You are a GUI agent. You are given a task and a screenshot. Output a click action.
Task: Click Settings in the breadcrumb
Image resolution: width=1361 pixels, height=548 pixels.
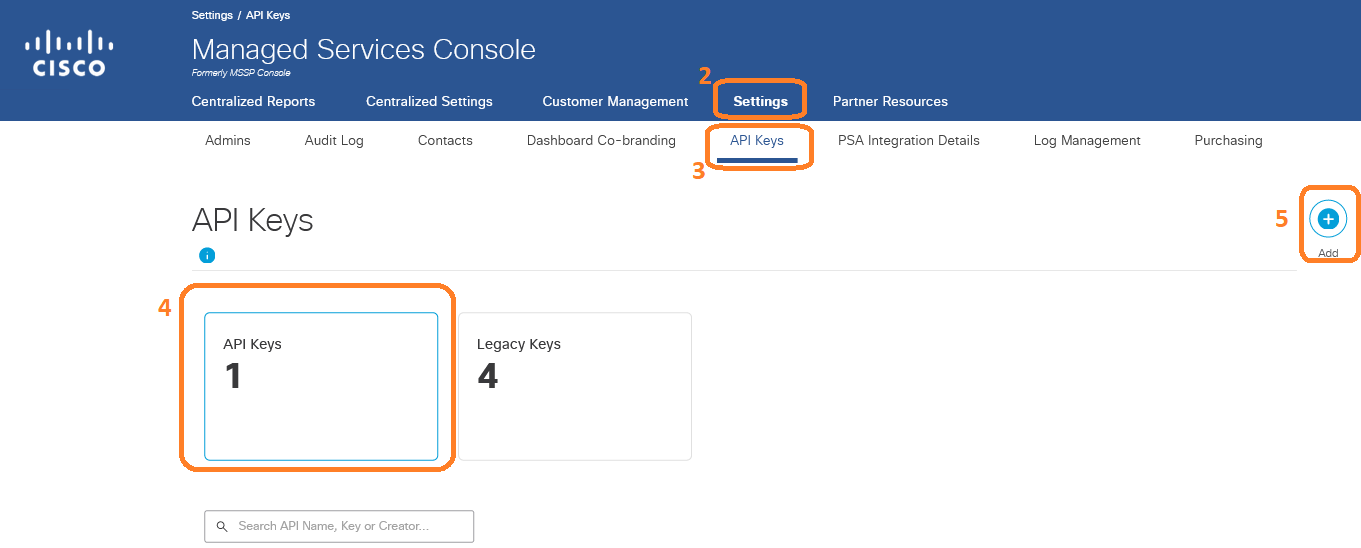[212, 15]
